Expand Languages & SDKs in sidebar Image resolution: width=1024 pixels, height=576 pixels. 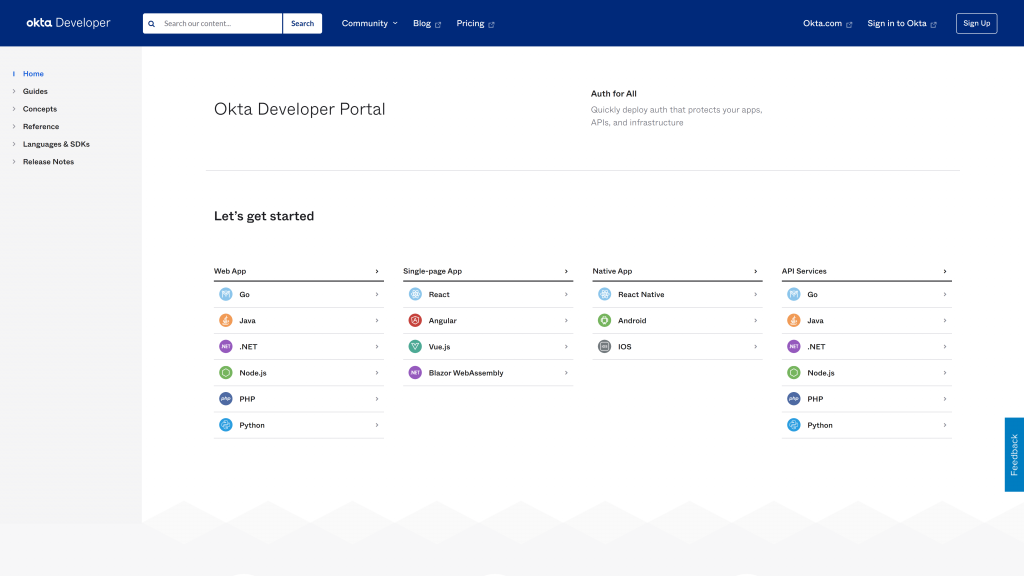pyautogui.click(x=56, y=144)
